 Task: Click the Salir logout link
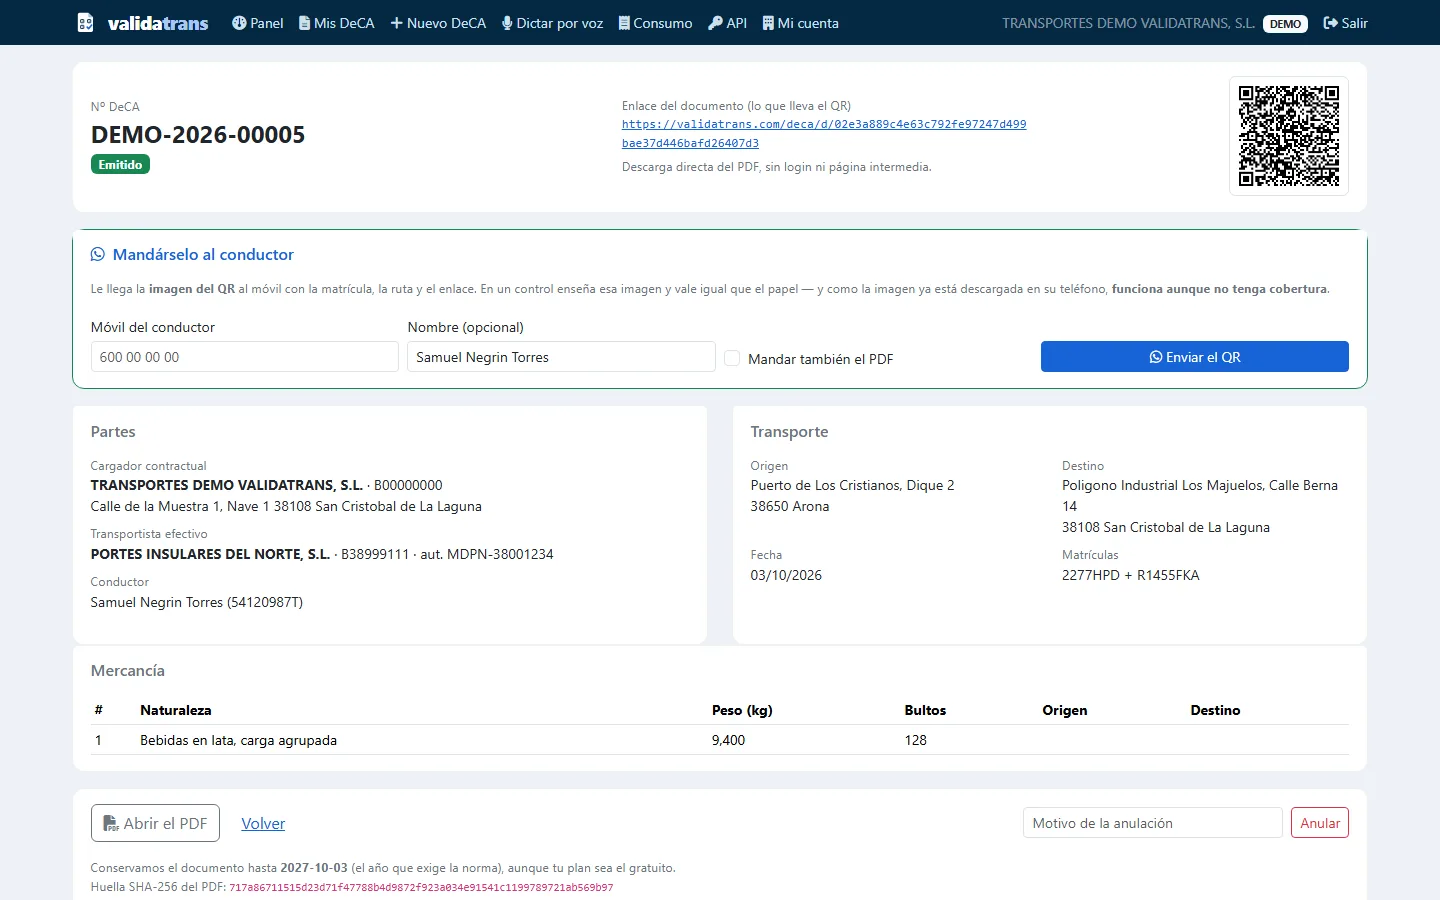1345,23
